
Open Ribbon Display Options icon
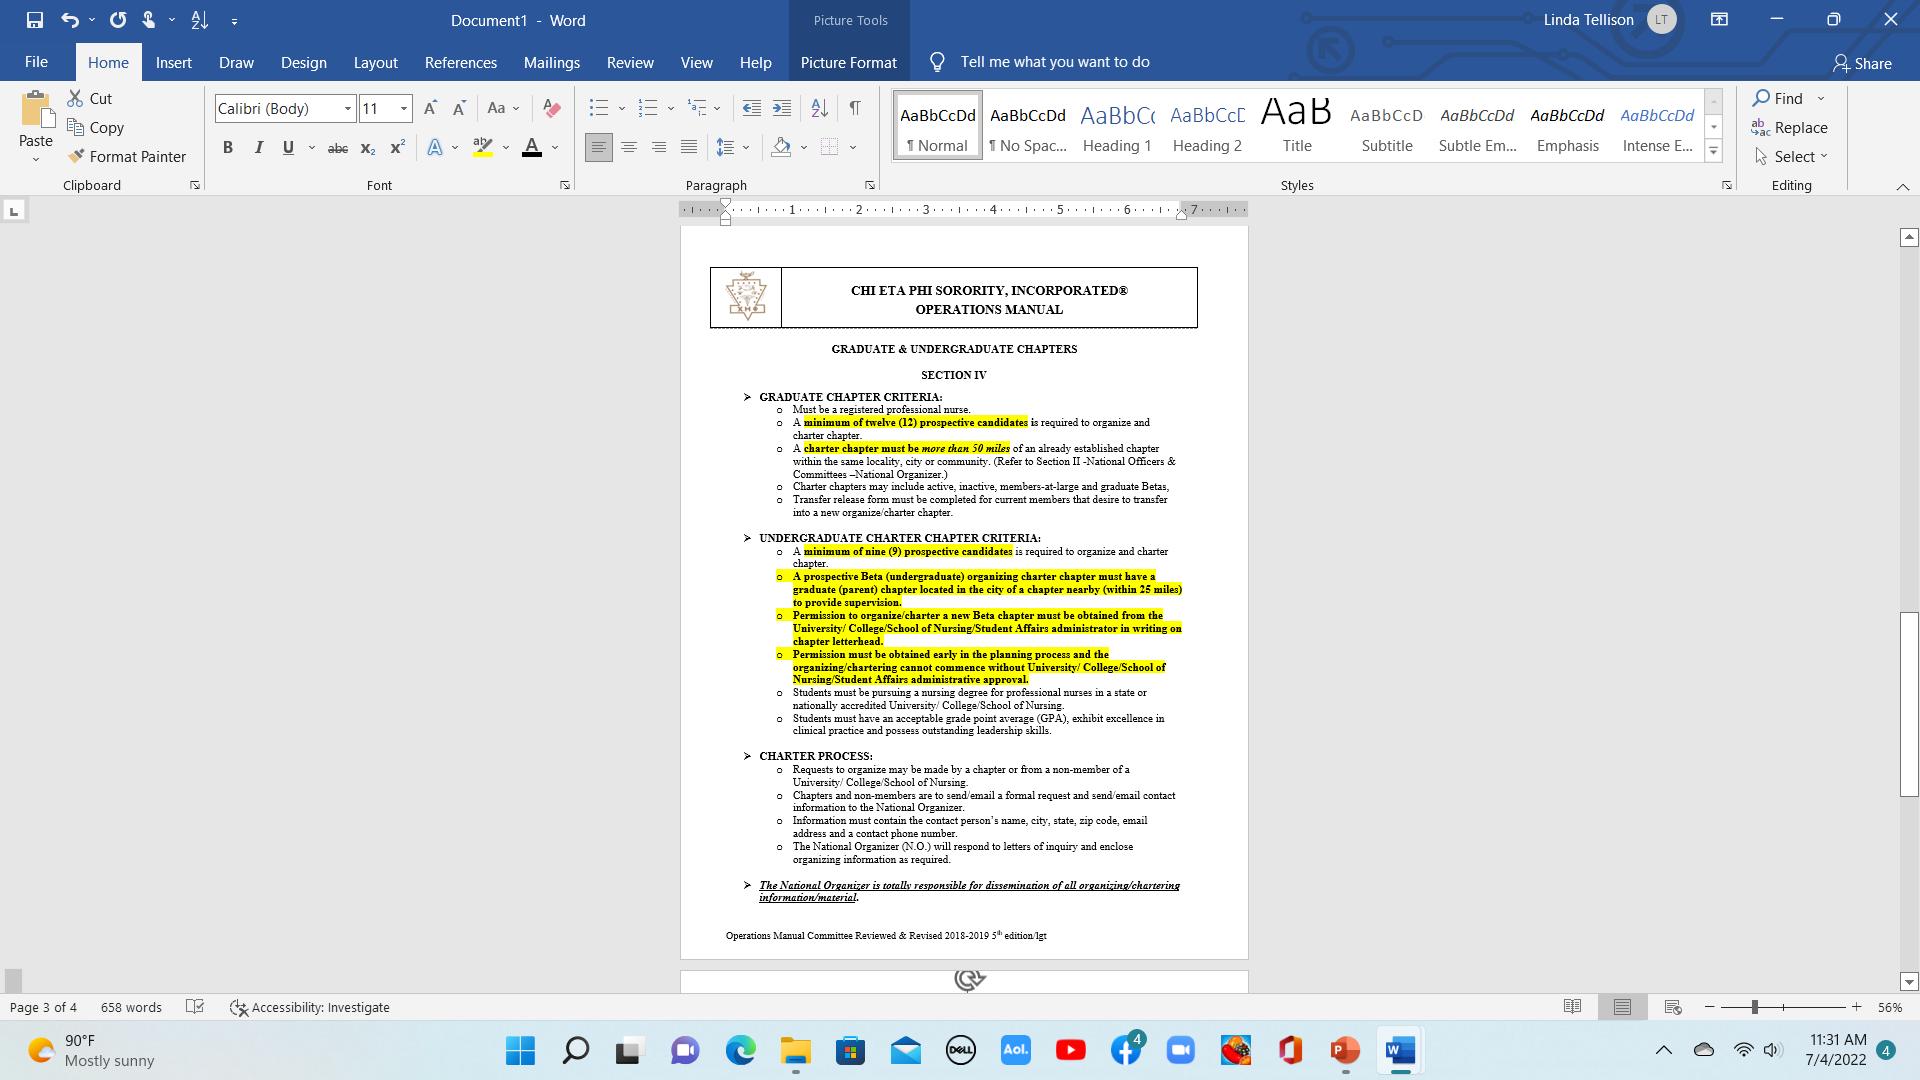[1719, 20]
